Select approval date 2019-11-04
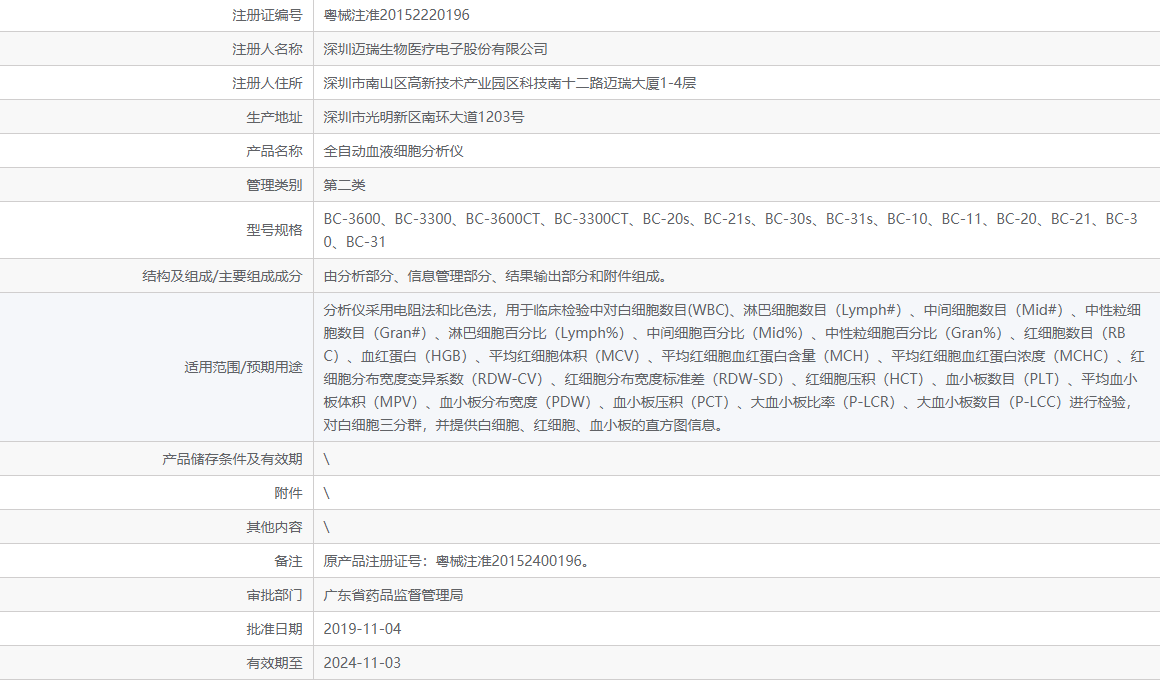1160x680 pixels. tap(362, 629)
